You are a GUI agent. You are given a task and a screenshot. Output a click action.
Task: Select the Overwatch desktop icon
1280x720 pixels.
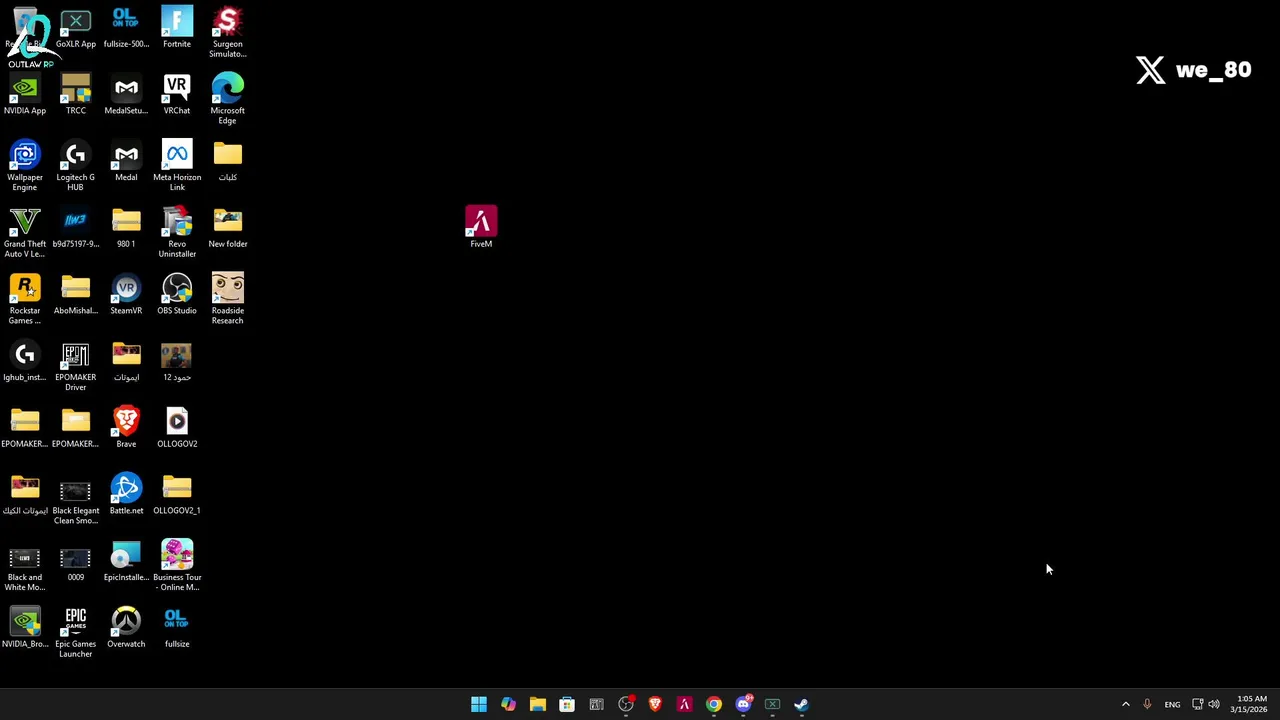point(126,628)
